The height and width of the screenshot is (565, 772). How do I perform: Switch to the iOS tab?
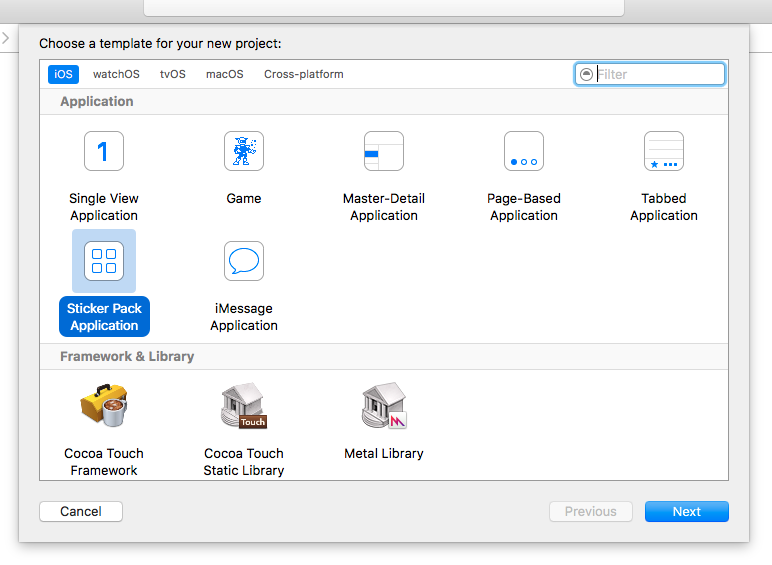(63, 74)
